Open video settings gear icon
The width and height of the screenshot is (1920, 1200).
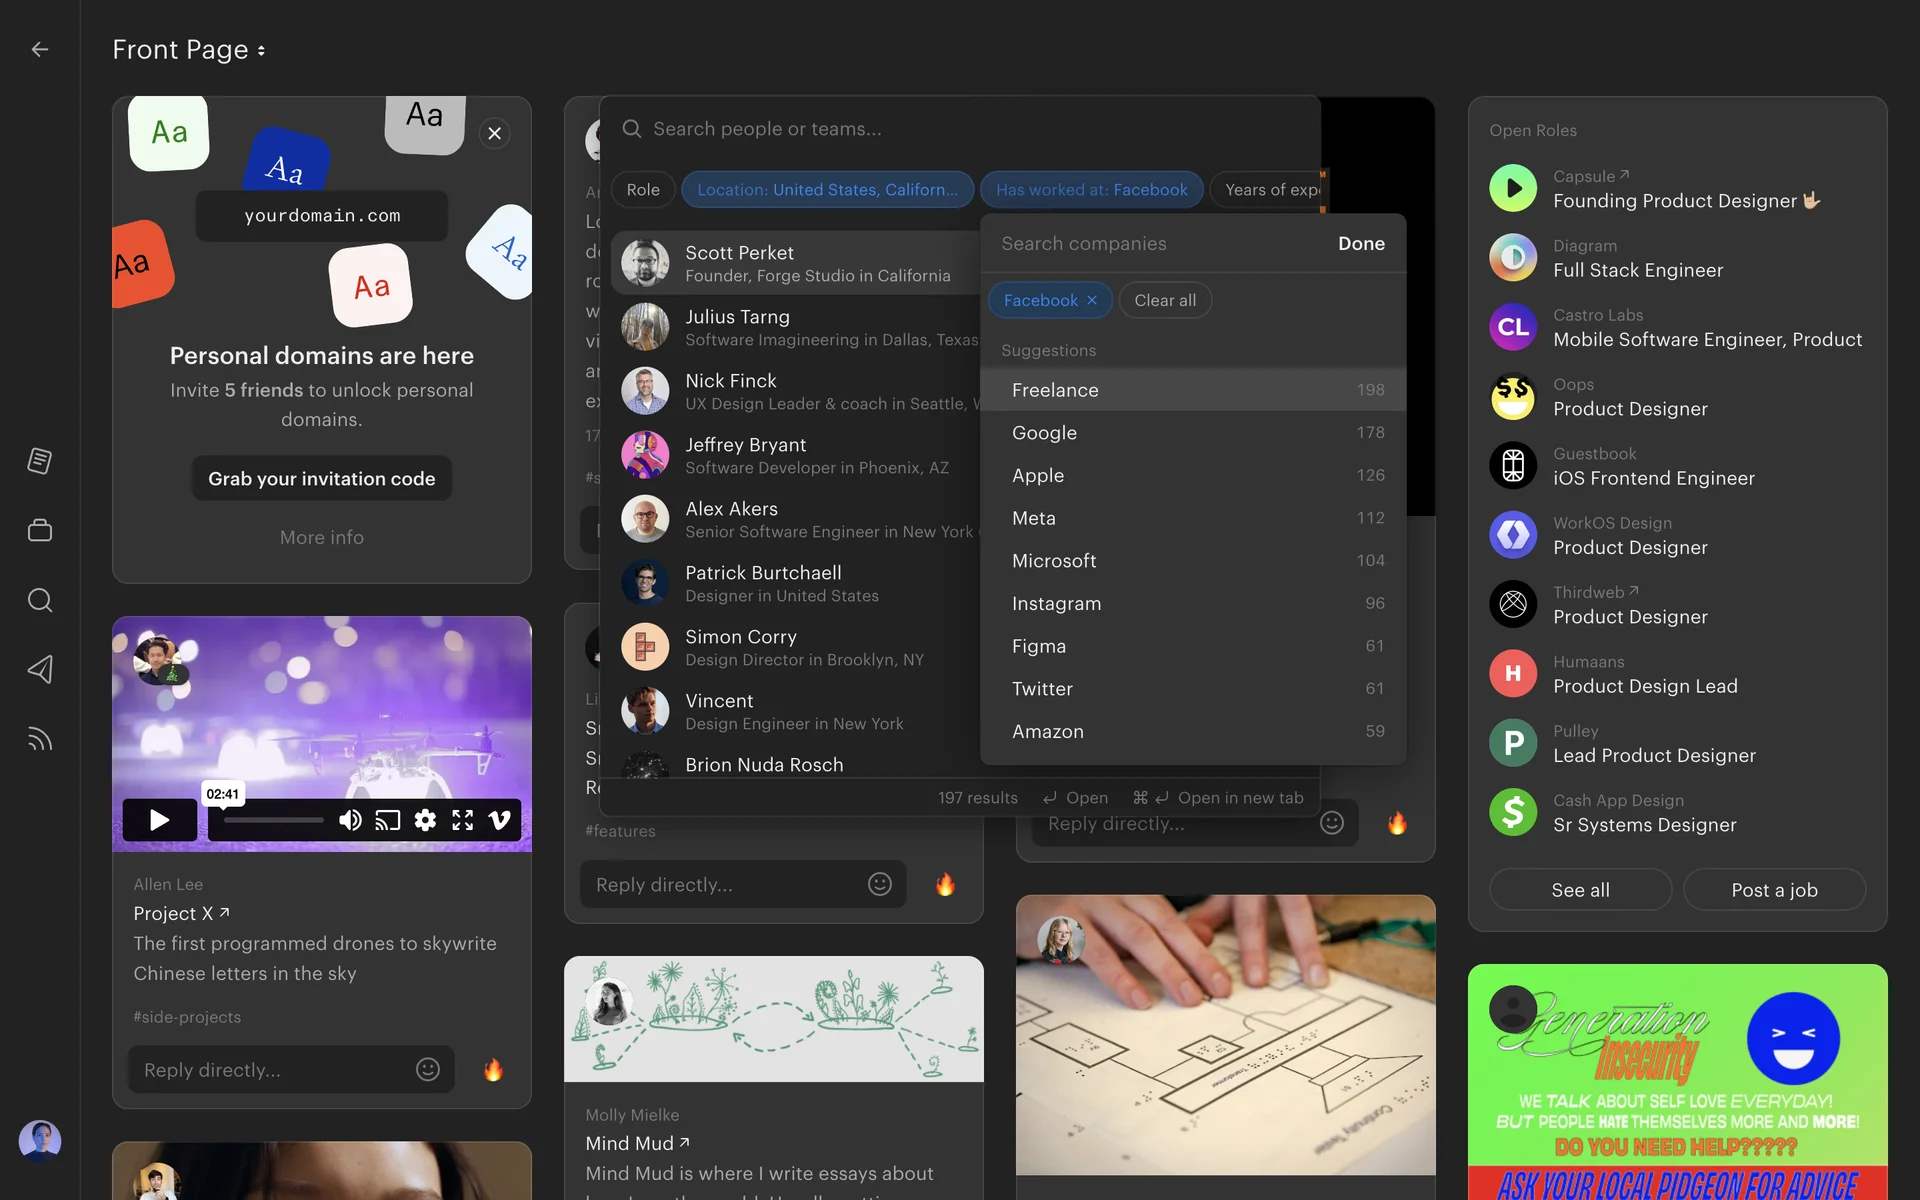[425, 820]
